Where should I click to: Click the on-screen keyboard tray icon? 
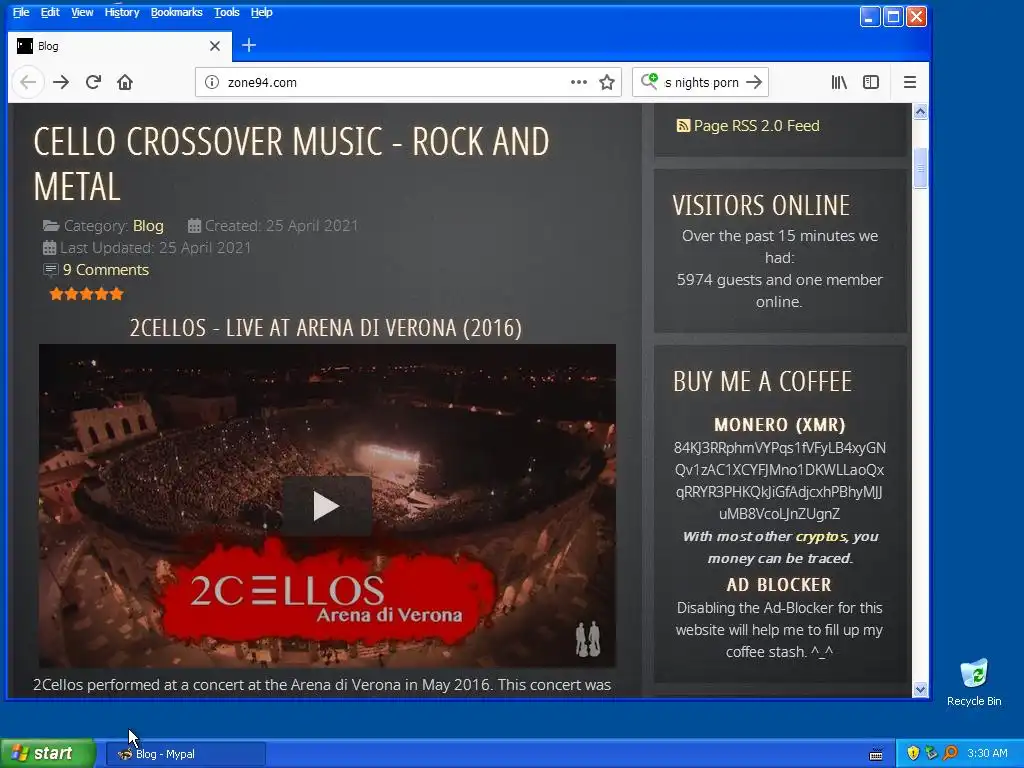click(x=876, y=754)
